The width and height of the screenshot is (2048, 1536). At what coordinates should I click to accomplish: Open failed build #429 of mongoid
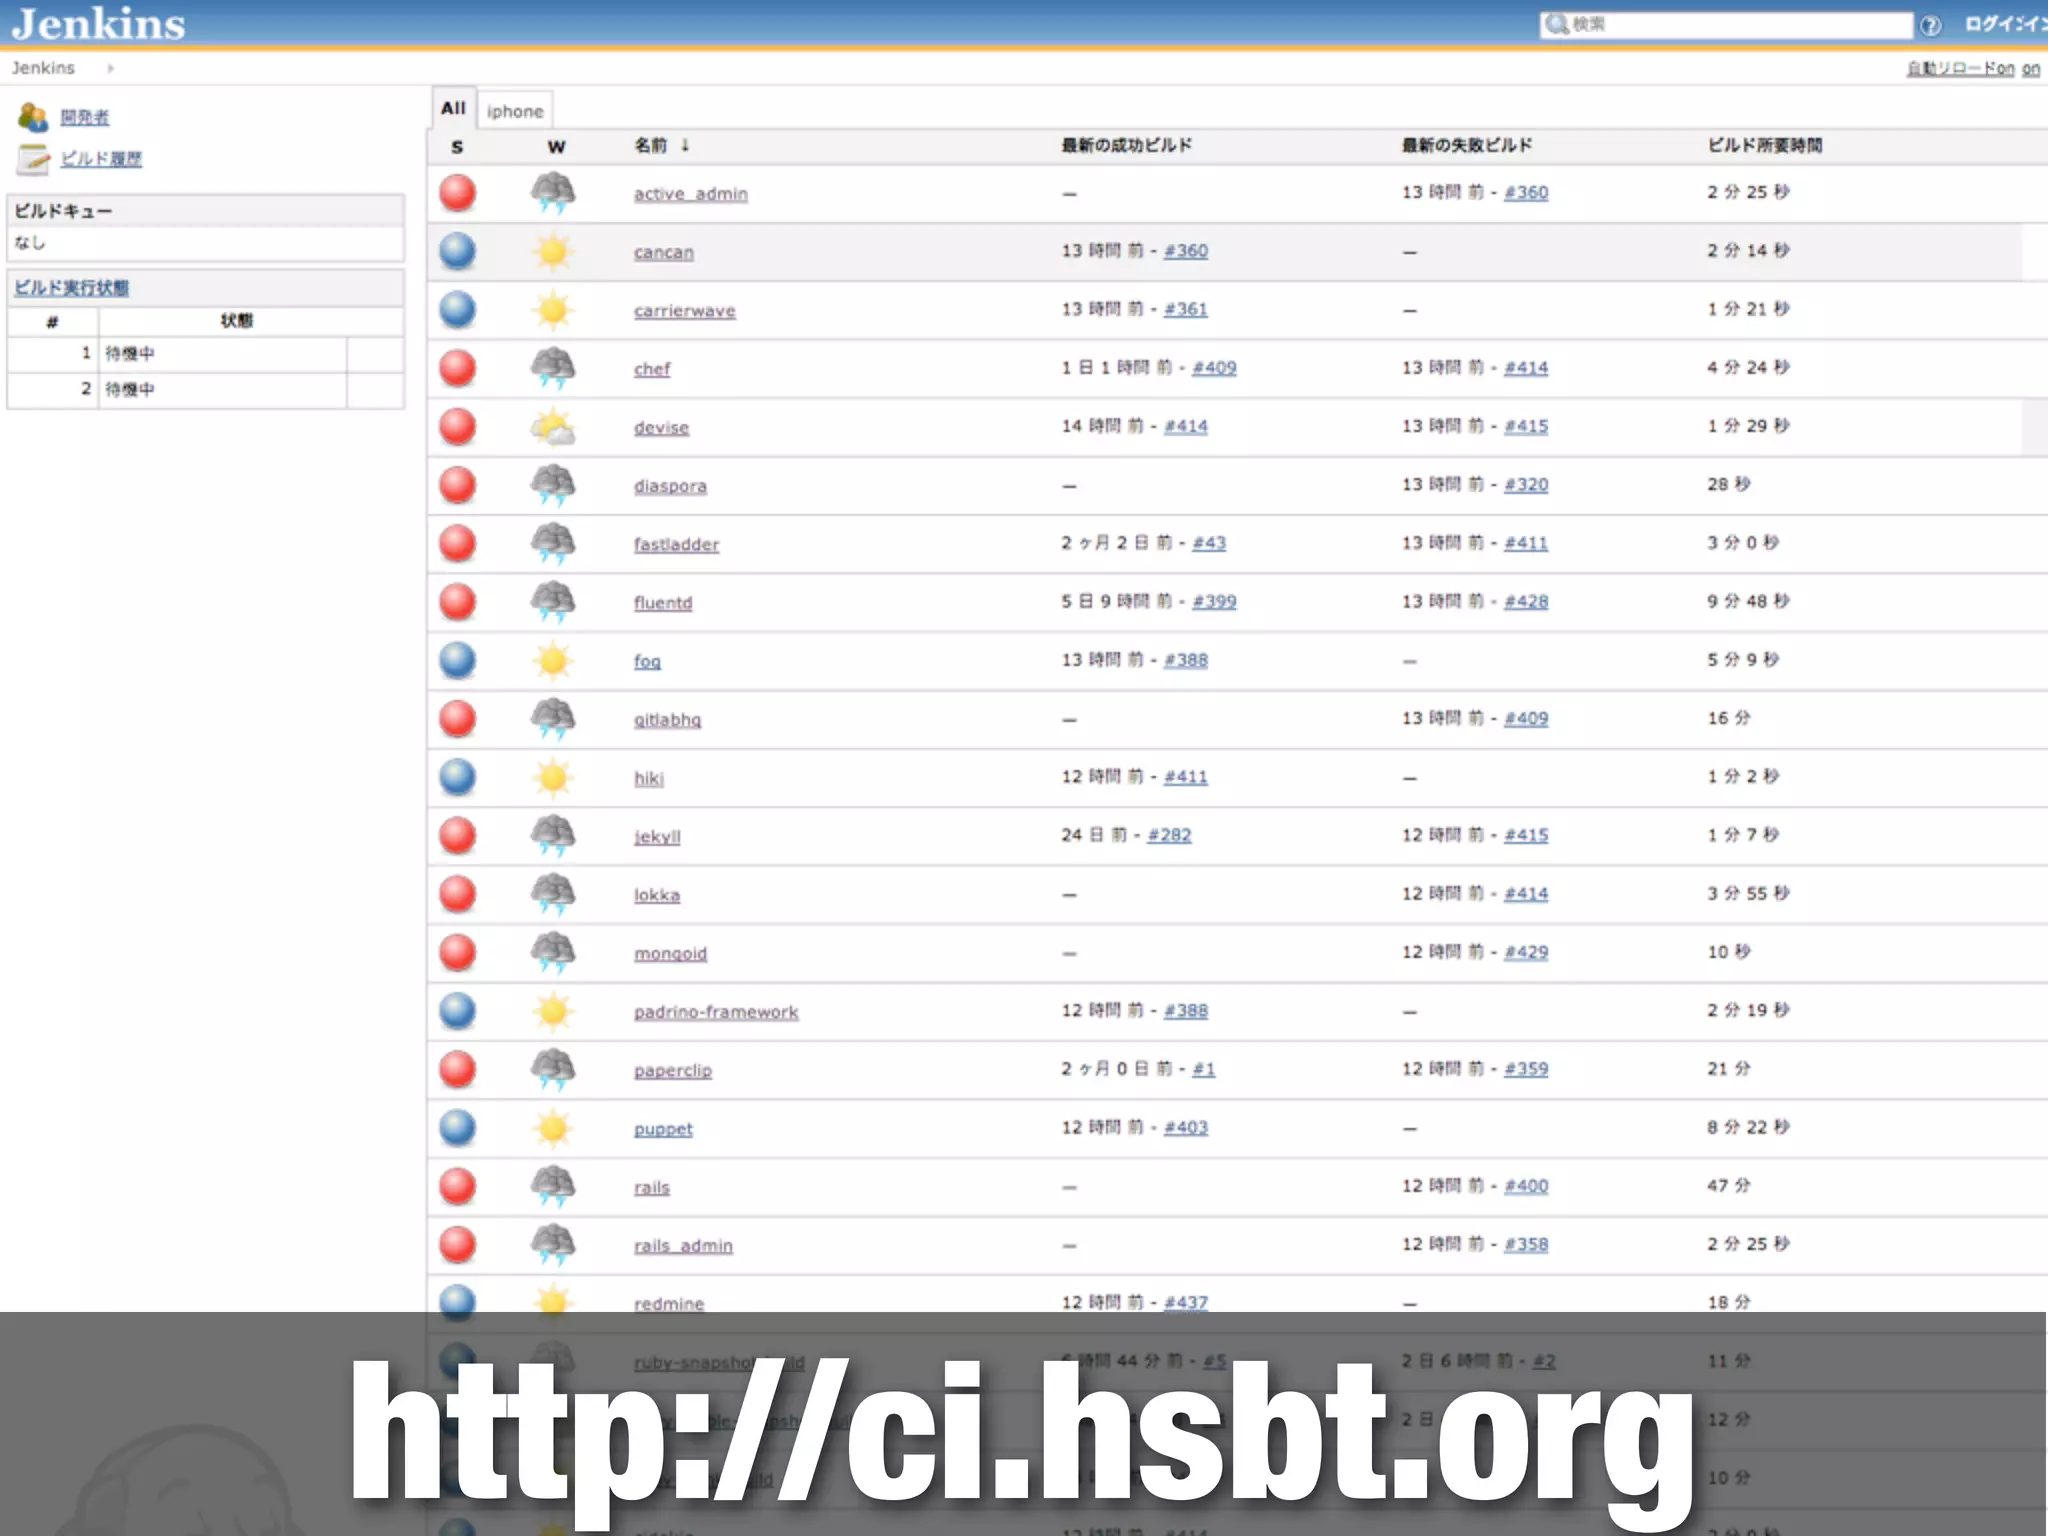pyautogui.click(x=1526, y=952)
